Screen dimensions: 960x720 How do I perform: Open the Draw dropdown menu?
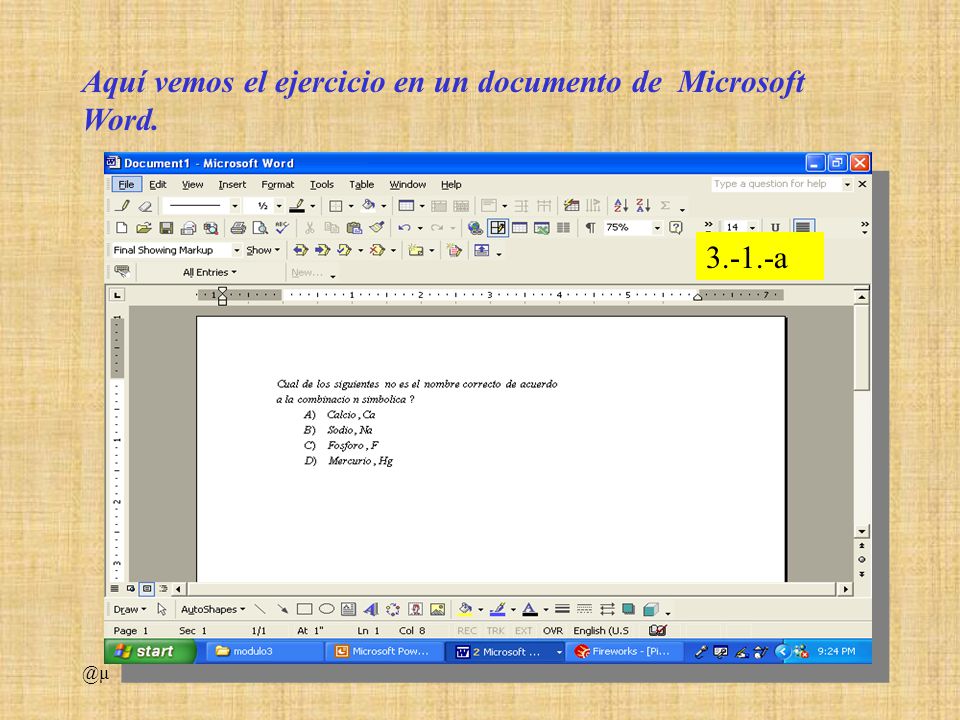click(130, 609)
